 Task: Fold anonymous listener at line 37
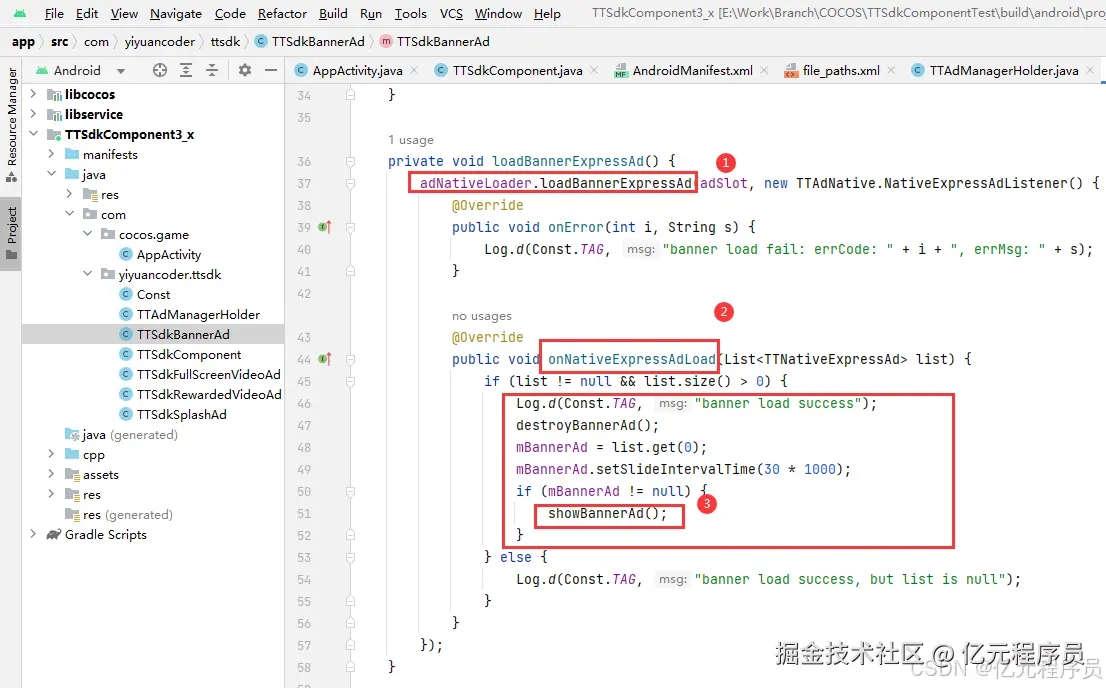point(351,183)
